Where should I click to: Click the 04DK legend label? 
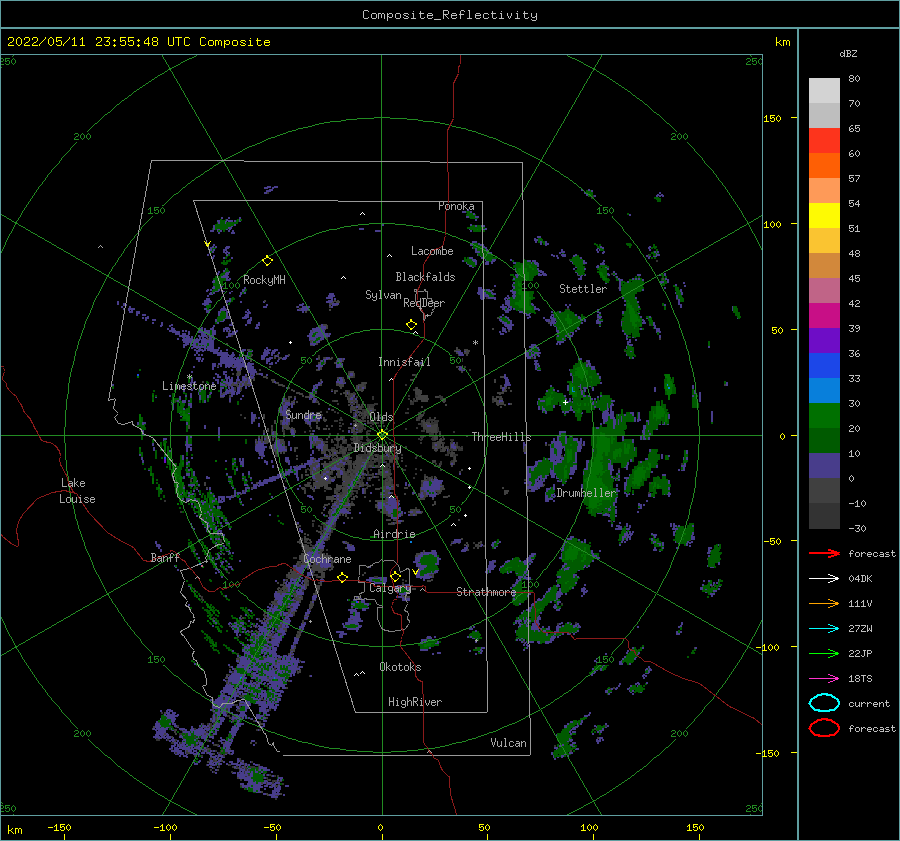point(860,578)
